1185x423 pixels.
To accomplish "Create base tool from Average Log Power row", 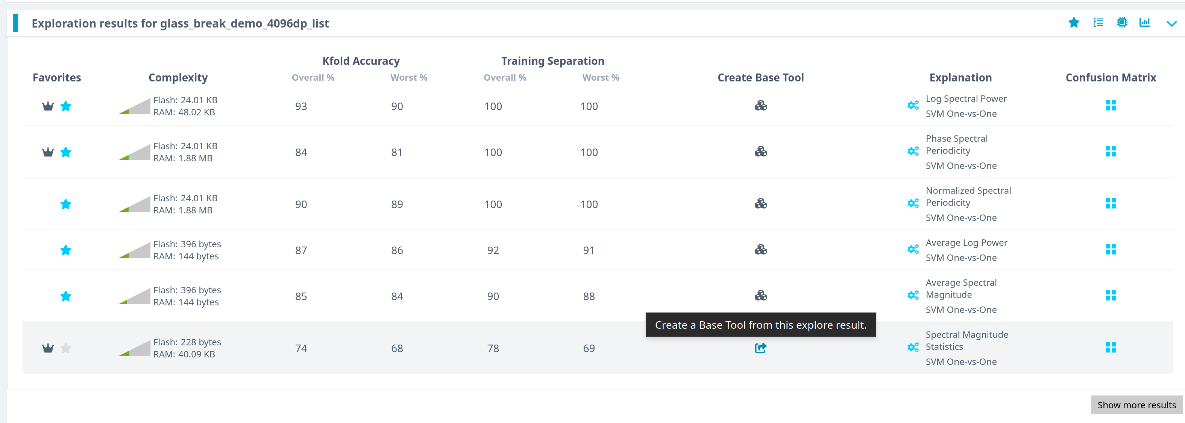I will click(760, 249).
